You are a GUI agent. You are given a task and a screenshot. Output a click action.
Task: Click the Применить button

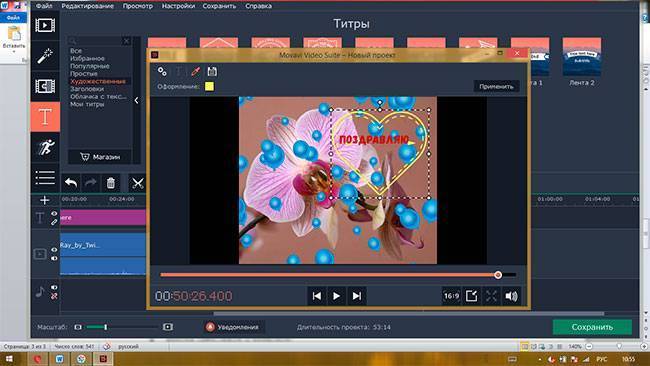496,86
